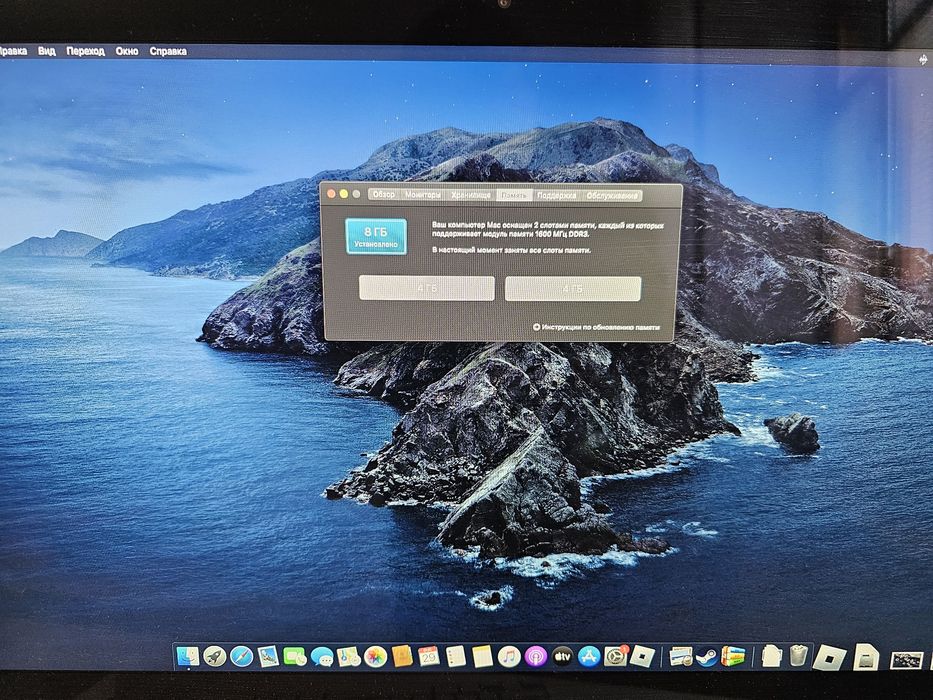Click the top-right menu bar status icon
Screen dimensions: 933x700
pyautogui.click(x=923, y=60)
